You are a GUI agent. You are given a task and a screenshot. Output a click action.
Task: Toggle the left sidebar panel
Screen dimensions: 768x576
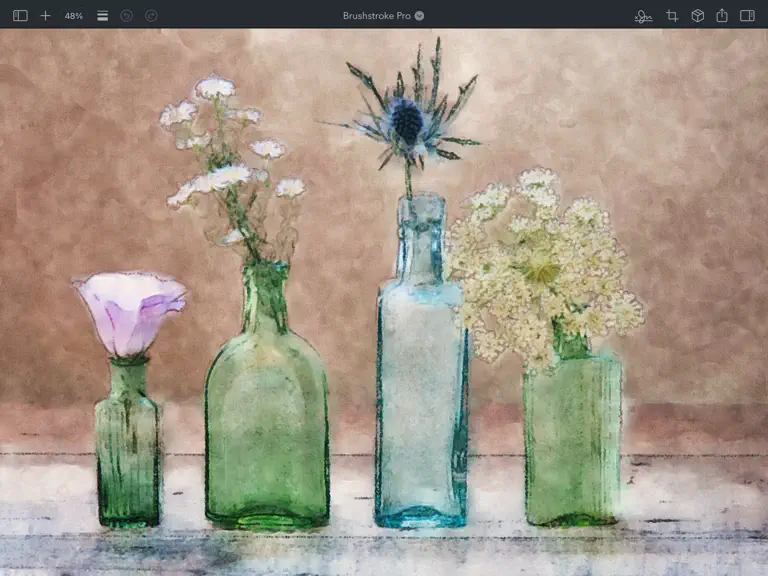(20, 16)
